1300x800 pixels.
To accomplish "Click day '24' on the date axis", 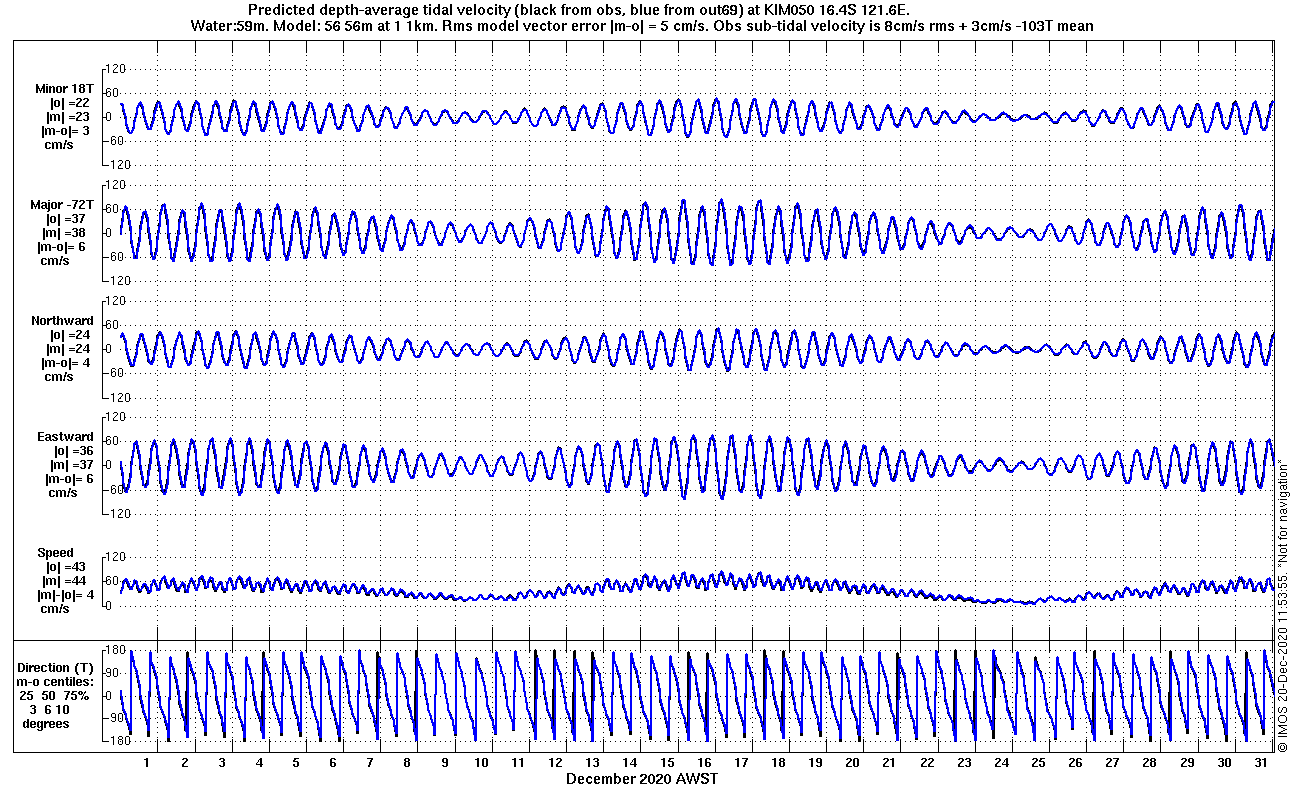I will click(1002, 763).
